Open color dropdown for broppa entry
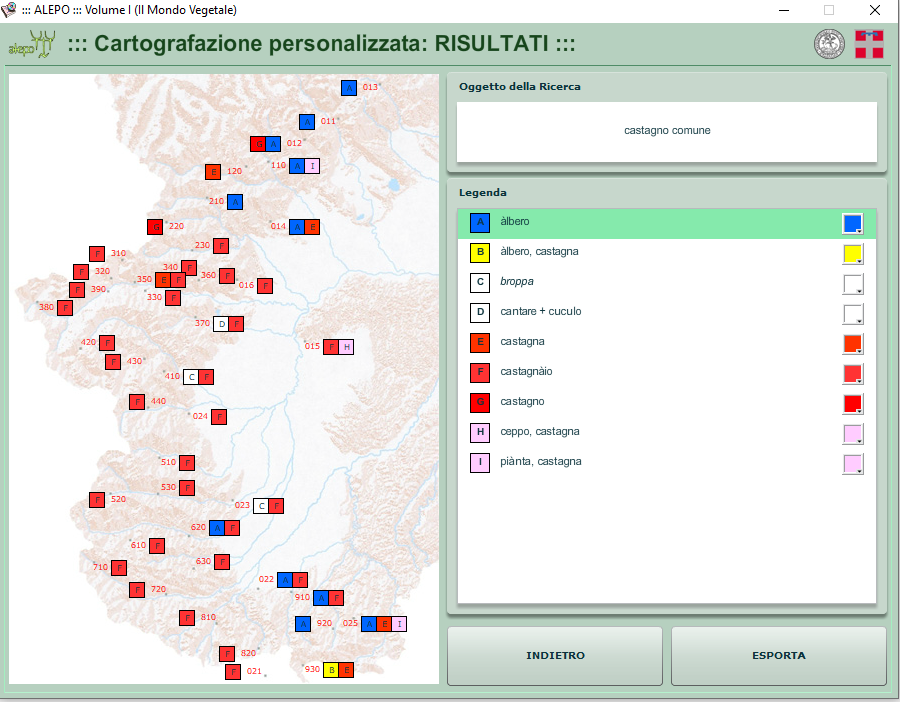The width and height of the screenshot is (900, 702). (x=853, y=284)
